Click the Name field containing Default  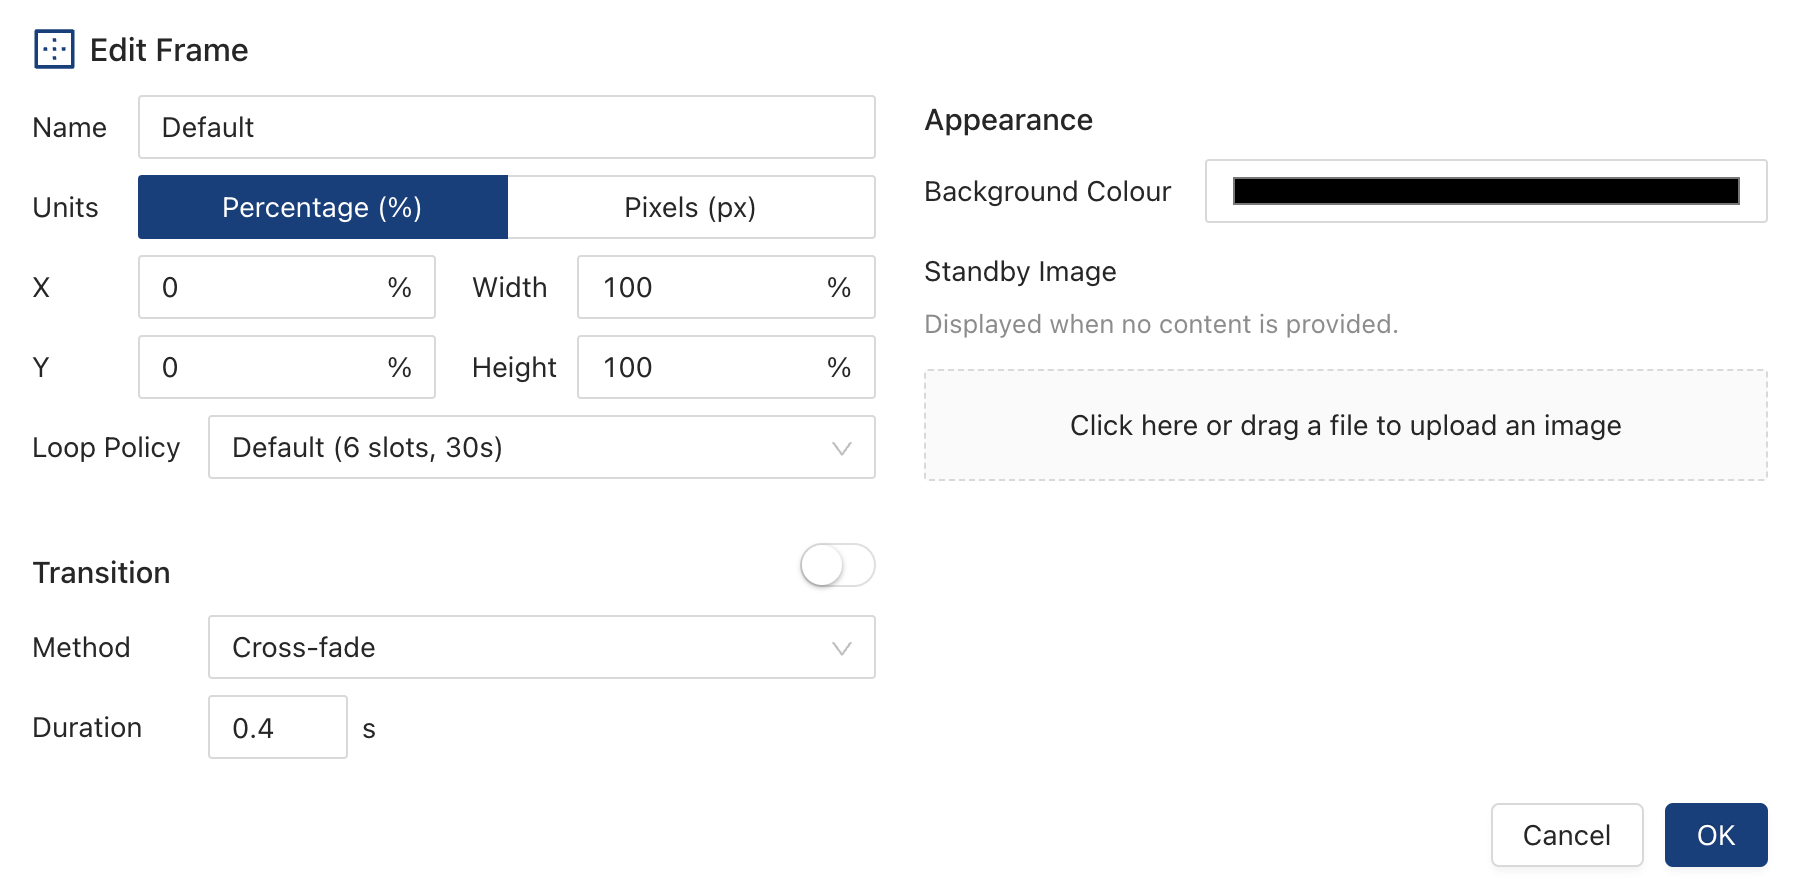click(506, 127)
